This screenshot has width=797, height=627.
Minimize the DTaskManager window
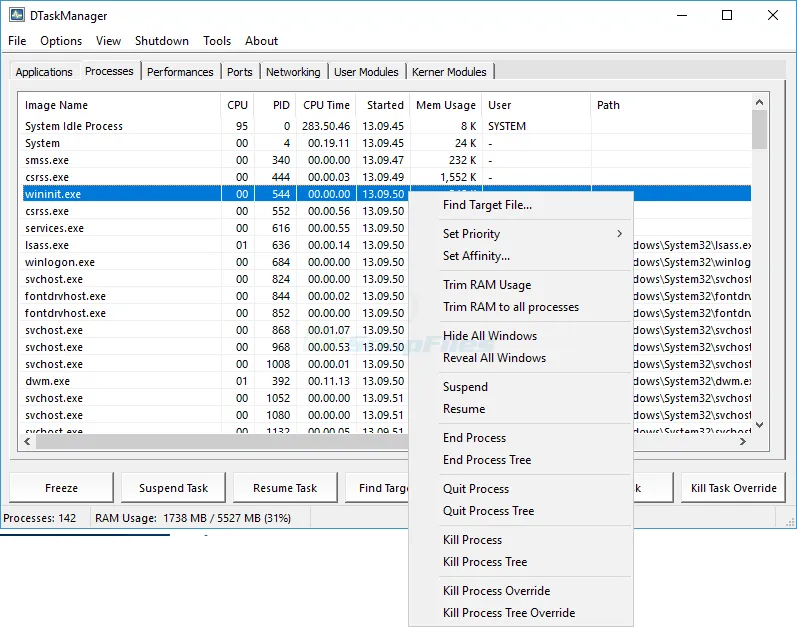pyautogui.click(x=682, y=15)
